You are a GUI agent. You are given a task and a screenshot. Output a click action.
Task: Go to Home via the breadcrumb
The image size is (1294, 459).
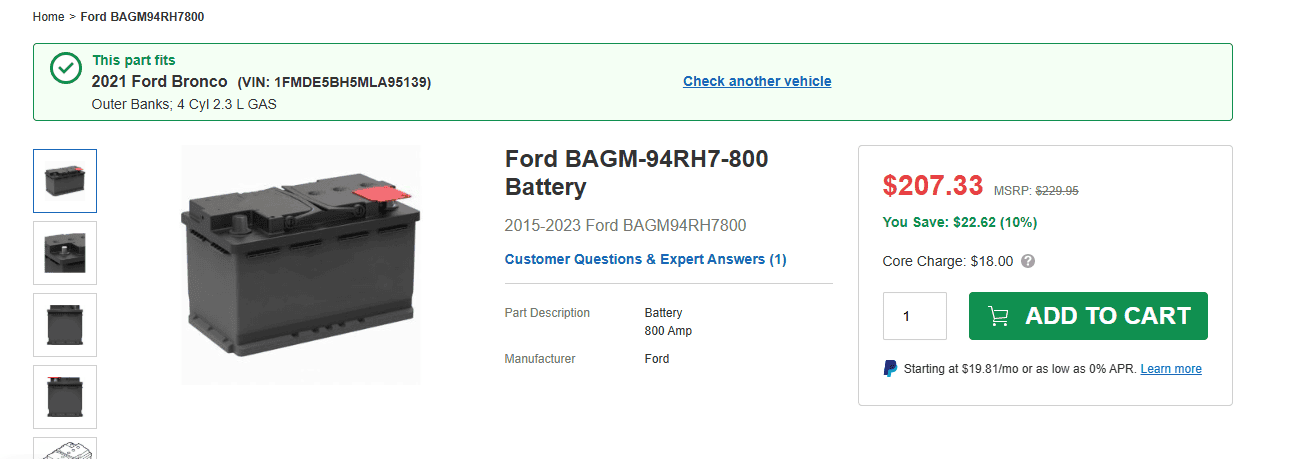(x=48, y=17)
